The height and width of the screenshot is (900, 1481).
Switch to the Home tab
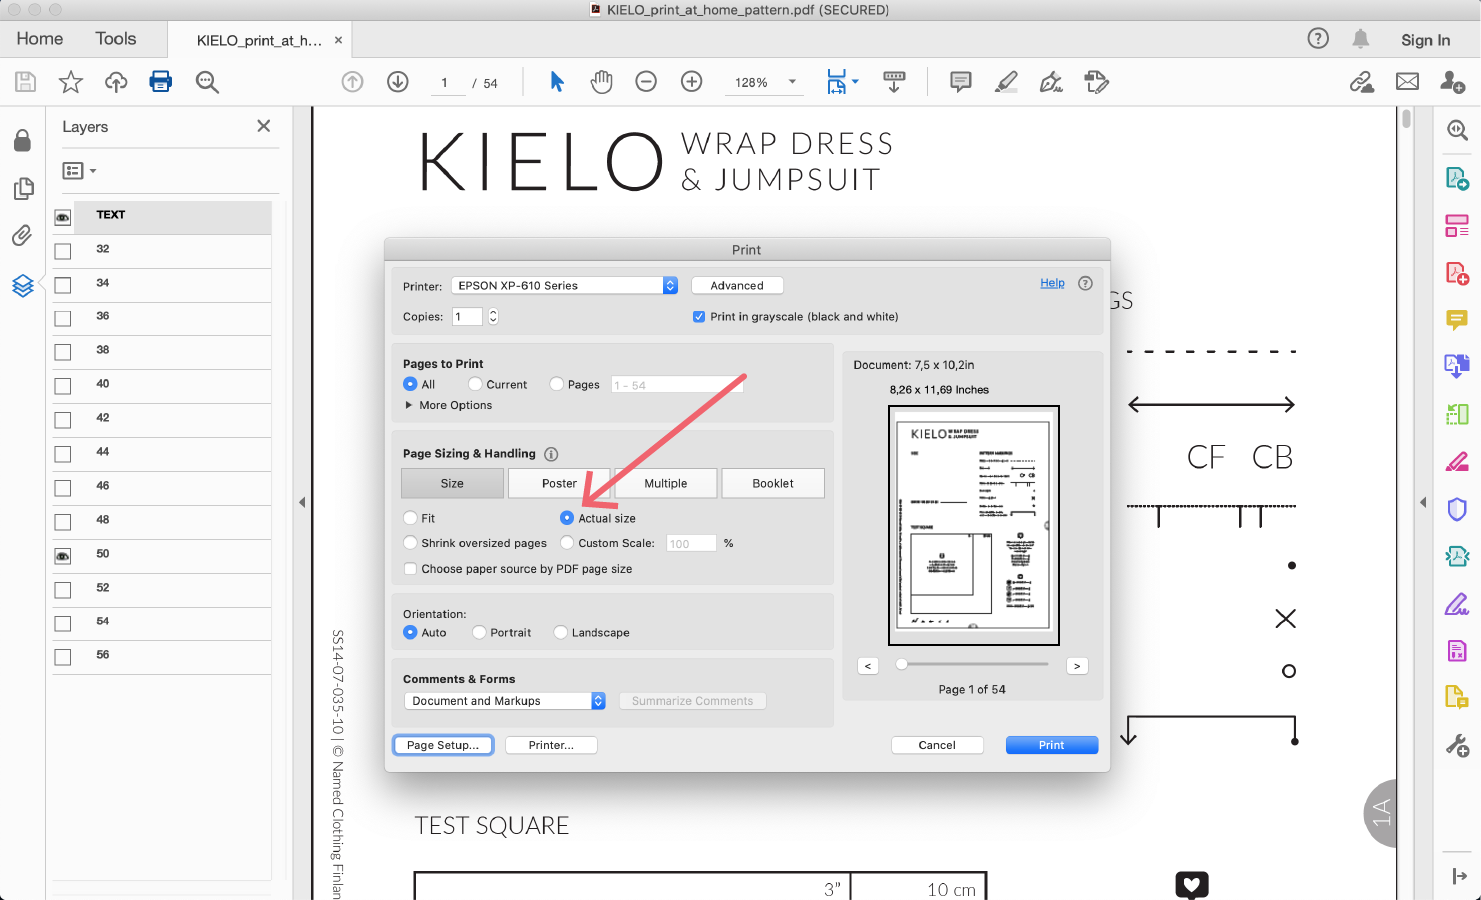(40, 39)
